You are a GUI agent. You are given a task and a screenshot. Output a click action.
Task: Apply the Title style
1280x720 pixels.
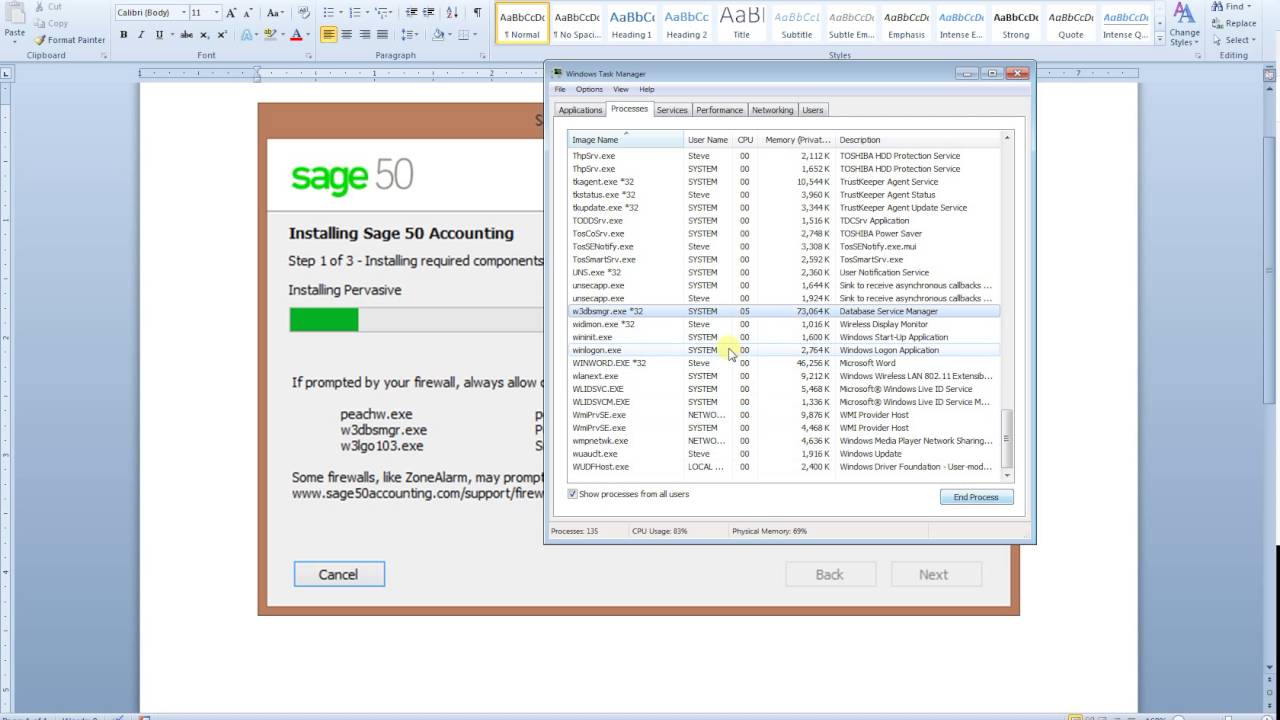click(x=741, y=23)
